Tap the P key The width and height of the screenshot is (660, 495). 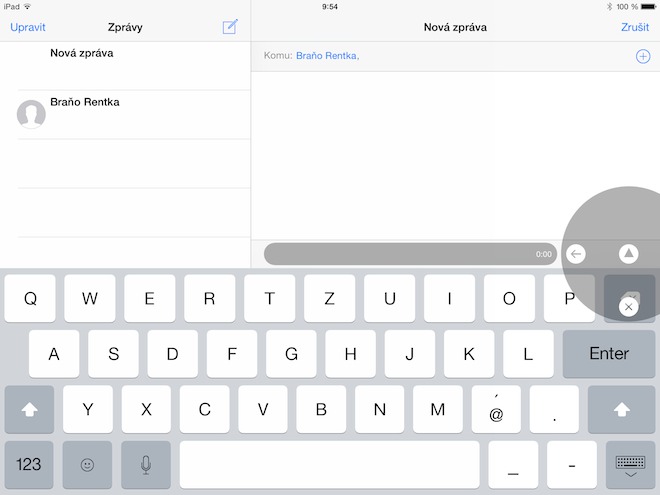click(x=569, y=298)
